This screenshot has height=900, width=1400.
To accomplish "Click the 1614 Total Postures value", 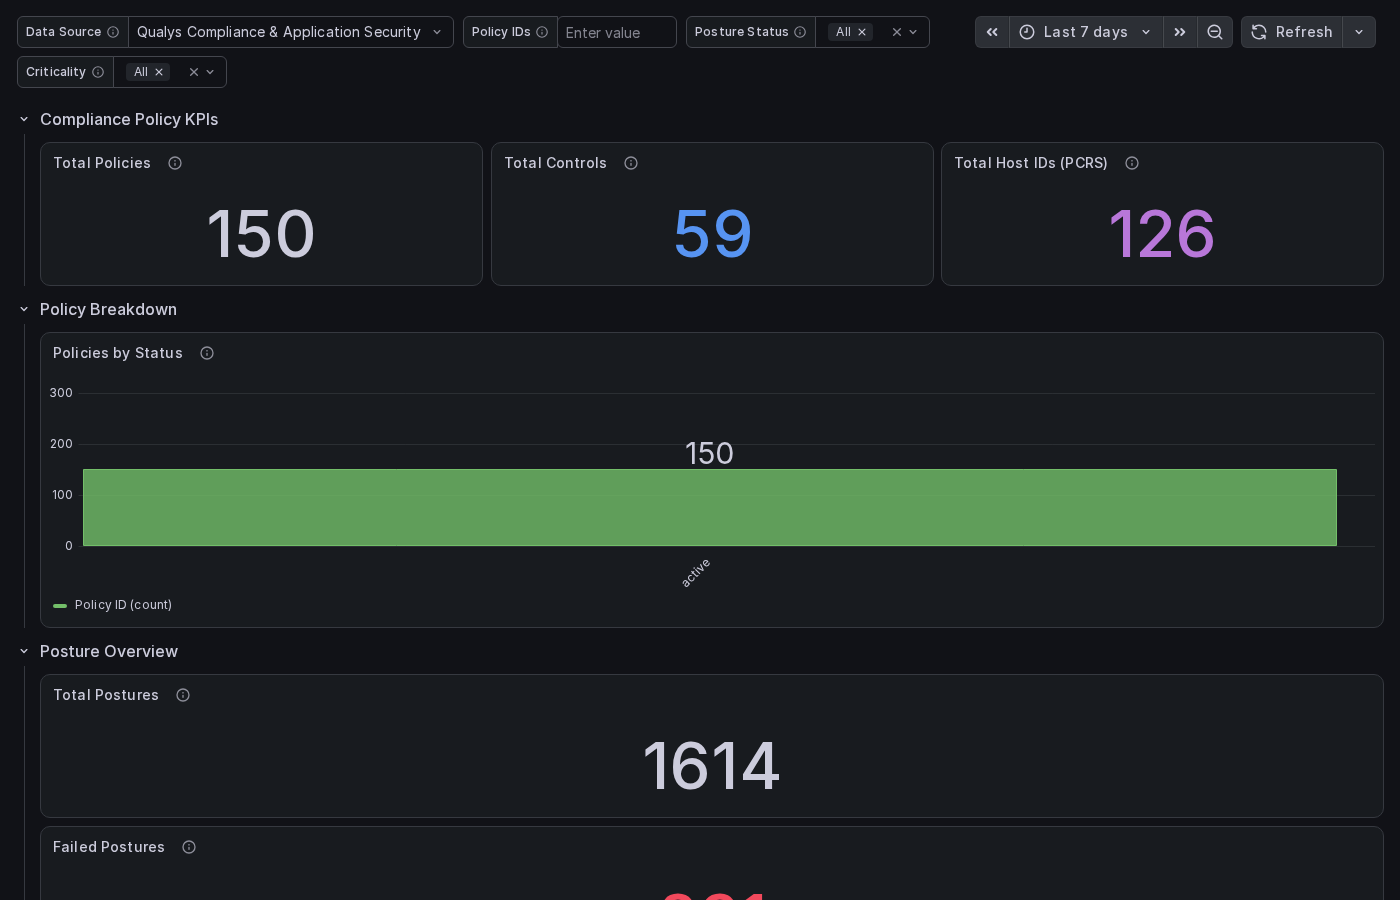I will (712, 766).
